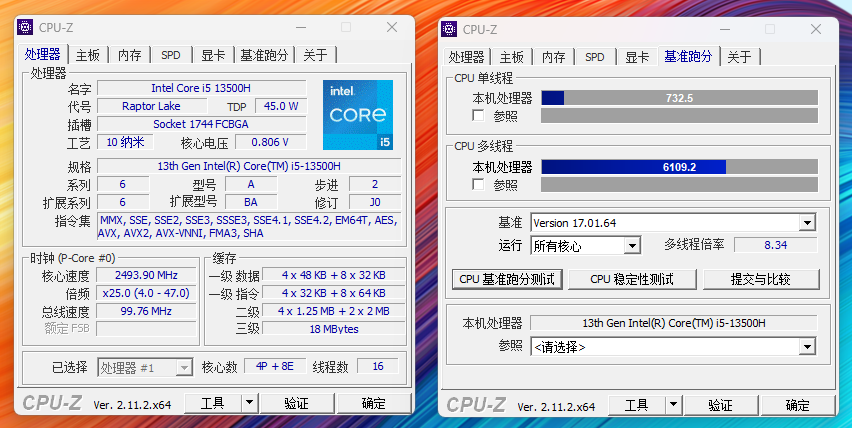This screenshot has height=428, width=852.
Task: Click 确定 button in right window
Action: [x=798, y=405]
